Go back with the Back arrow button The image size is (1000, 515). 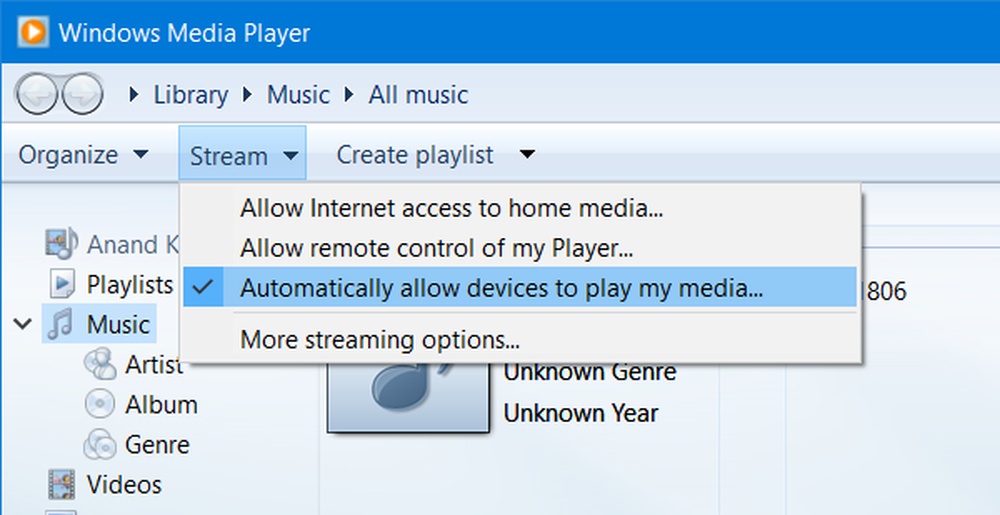(x=36, y=94)
